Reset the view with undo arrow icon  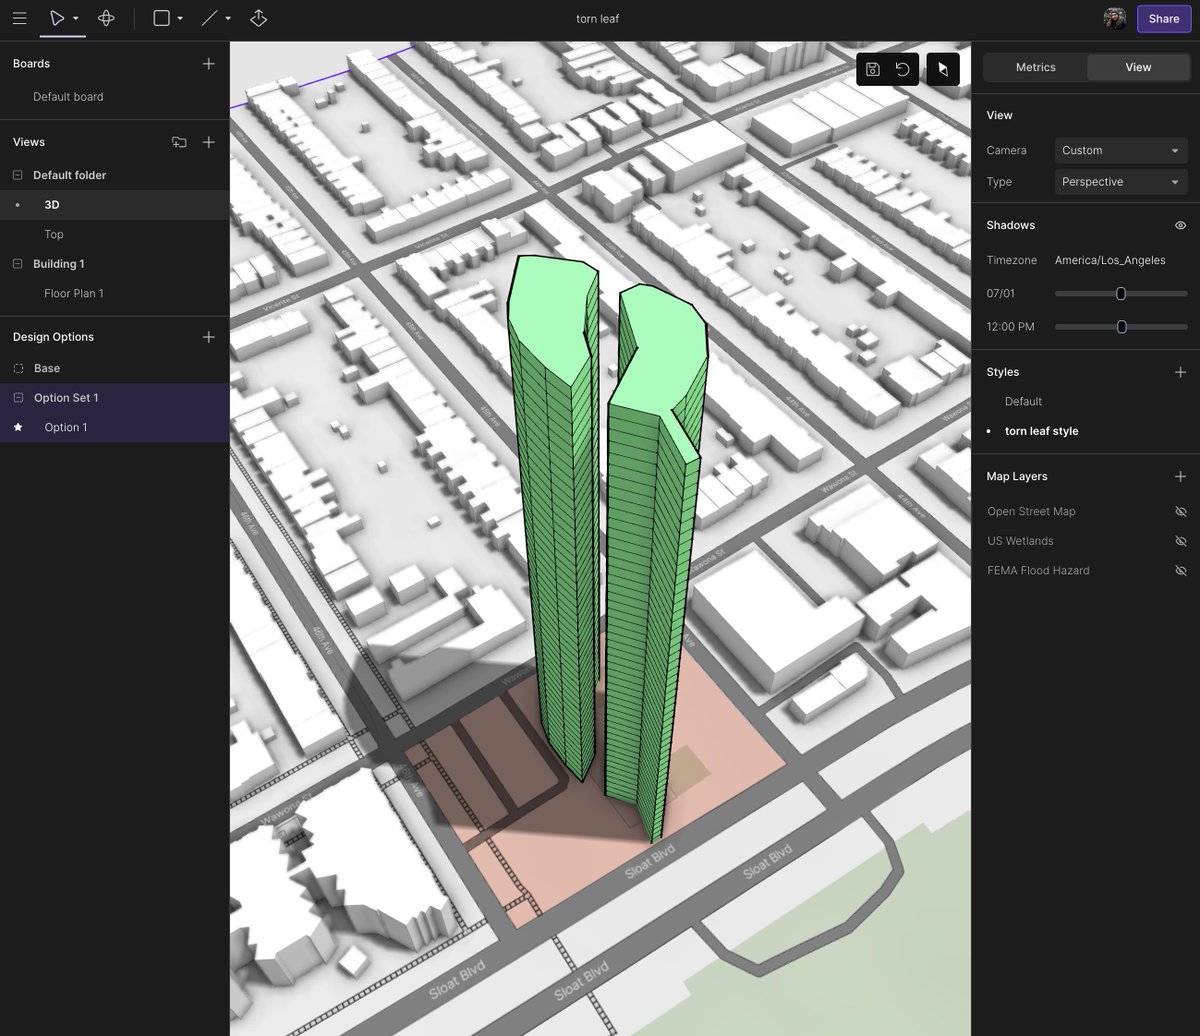click(x=902, y=69)
